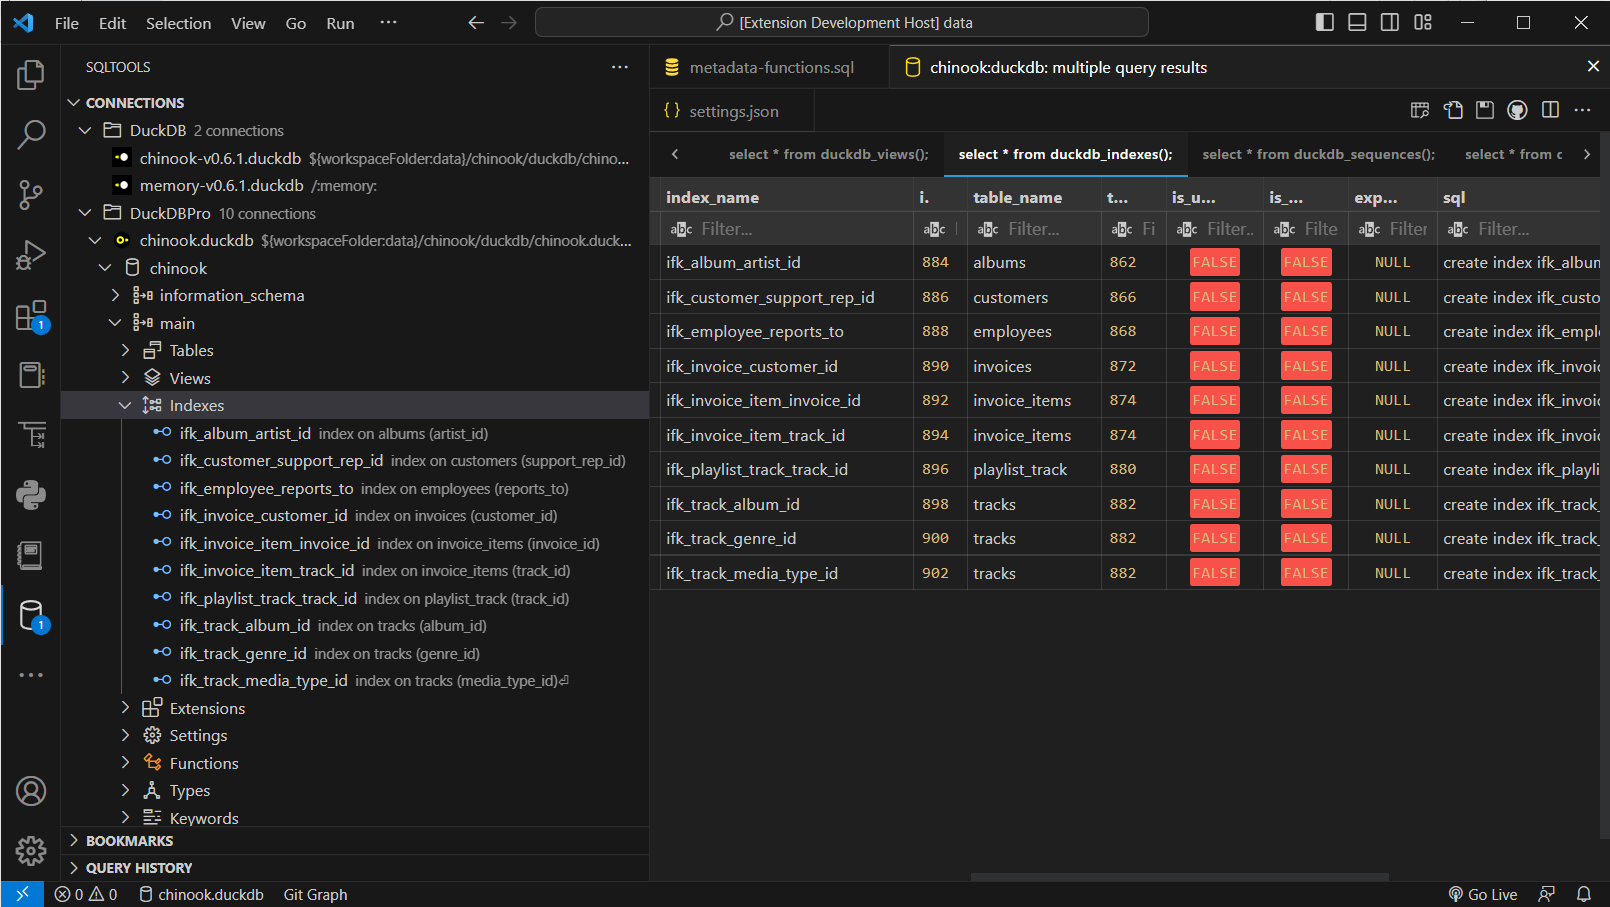The width and height of the screenshot is (1610, 907).
Task: Click the horizontal scrollbar below results grid
Action: (x=1179, y=877)
